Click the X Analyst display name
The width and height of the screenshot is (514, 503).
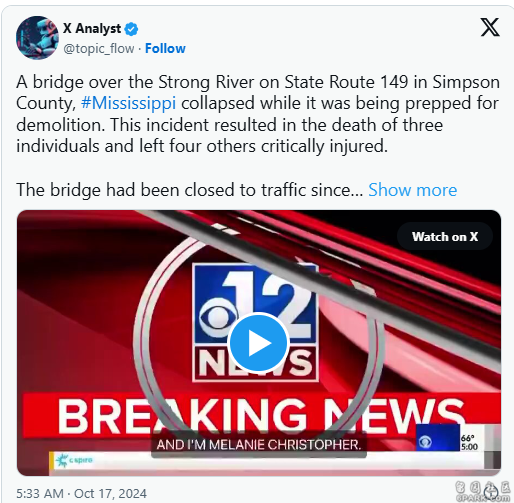click(92, 29)
